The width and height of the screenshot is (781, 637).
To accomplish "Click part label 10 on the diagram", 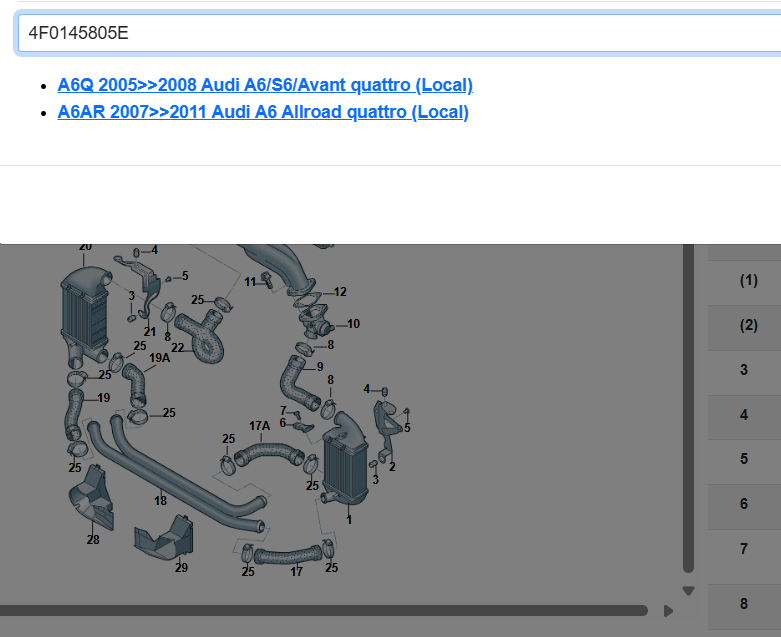I will 353,324.
